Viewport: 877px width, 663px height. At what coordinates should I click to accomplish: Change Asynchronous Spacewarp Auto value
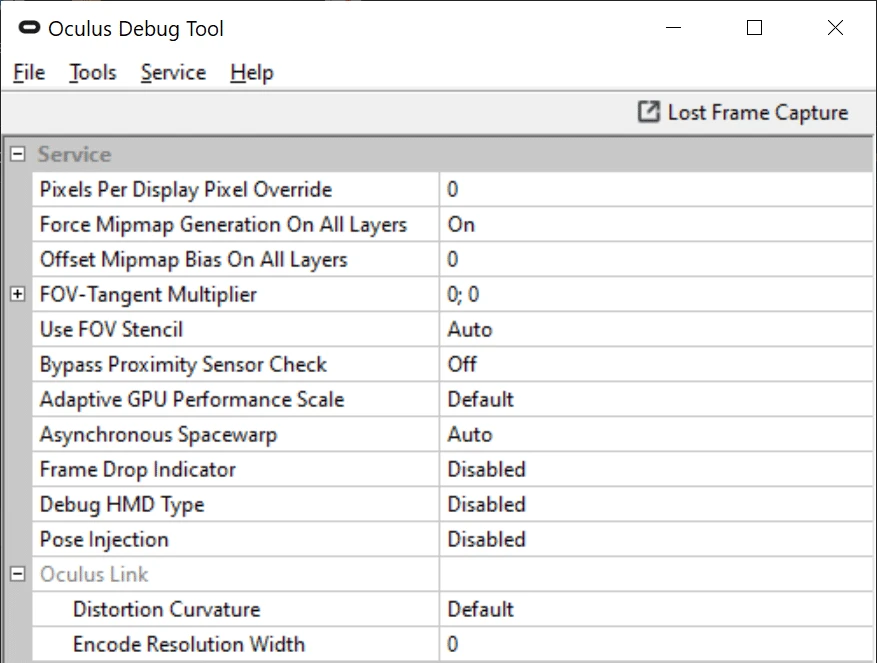point(655,434)
